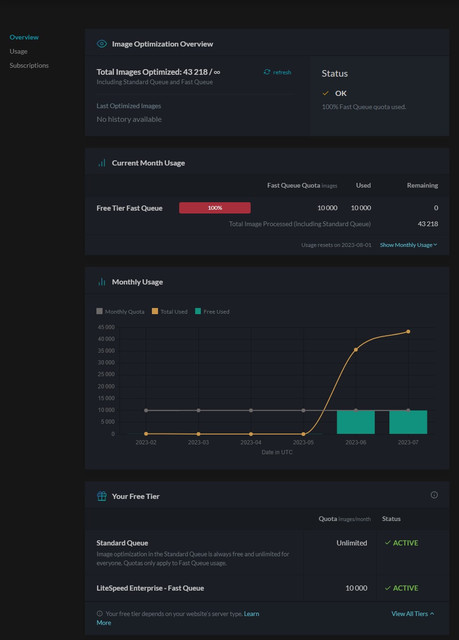Click the eye icon beside Image Optimization Overview
This screenshot has width=459, height=640.
pyautogui.click(x=102, y=44)
